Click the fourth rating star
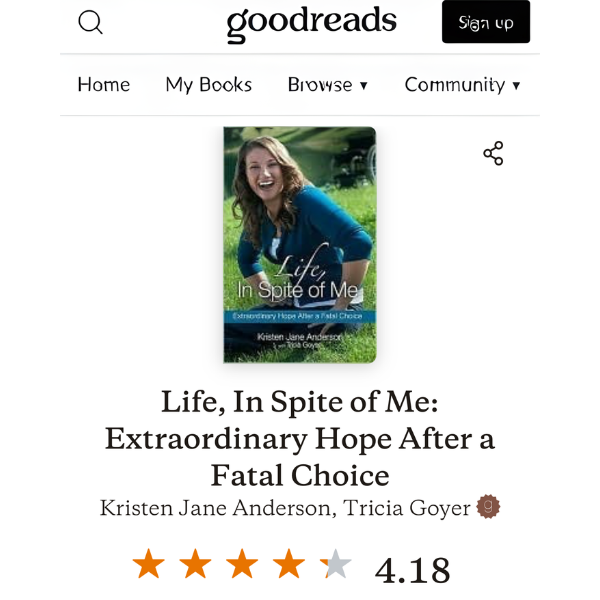Image resolution: width=600 pixels, height=600 pixels. [x=289, y=565]
